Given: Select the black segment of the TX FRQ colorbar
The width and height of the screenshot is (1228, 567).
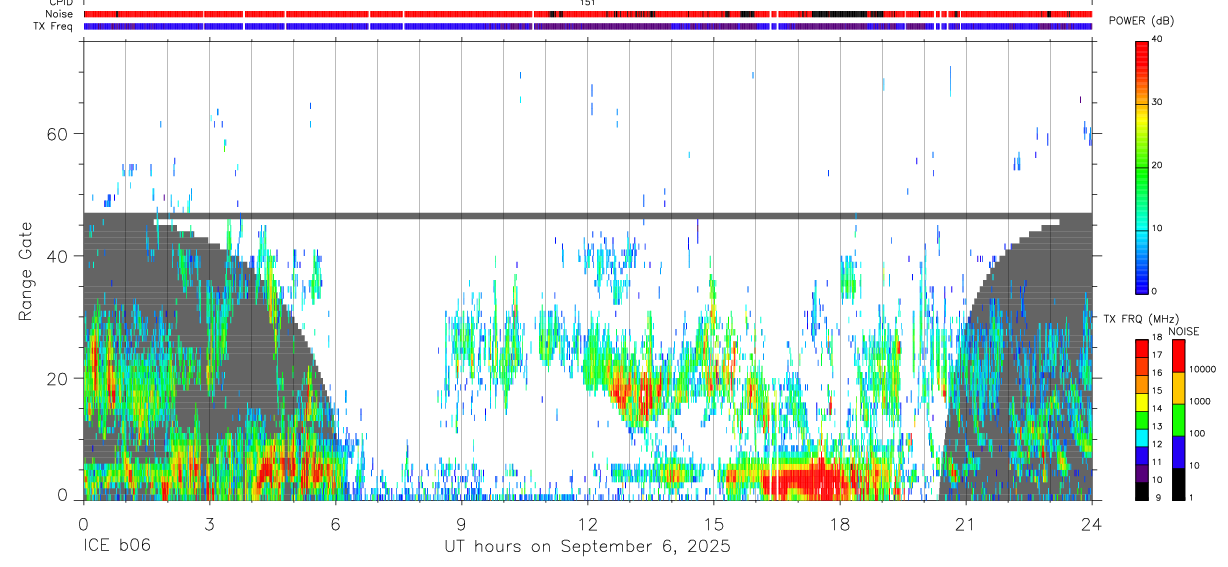Looking at the screenshot, I should click(x=1141, y=490).
